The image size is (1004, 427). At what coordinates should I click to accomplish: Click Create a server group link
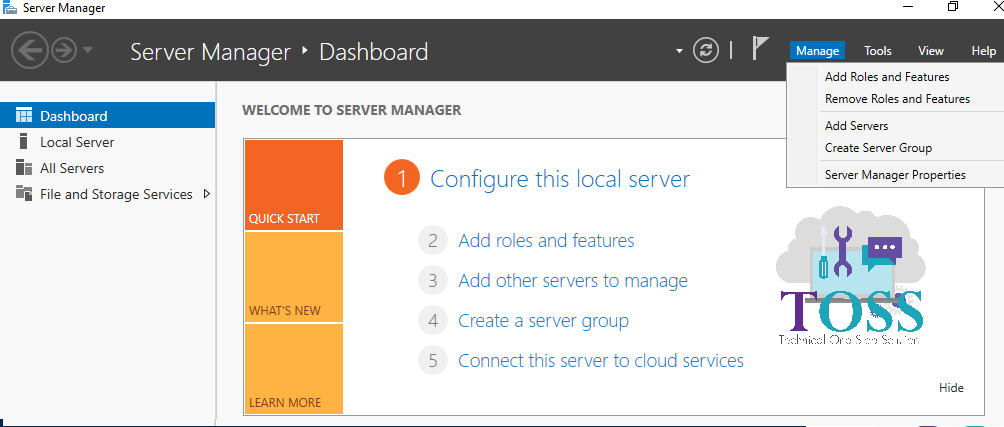[x=544, y=320]
